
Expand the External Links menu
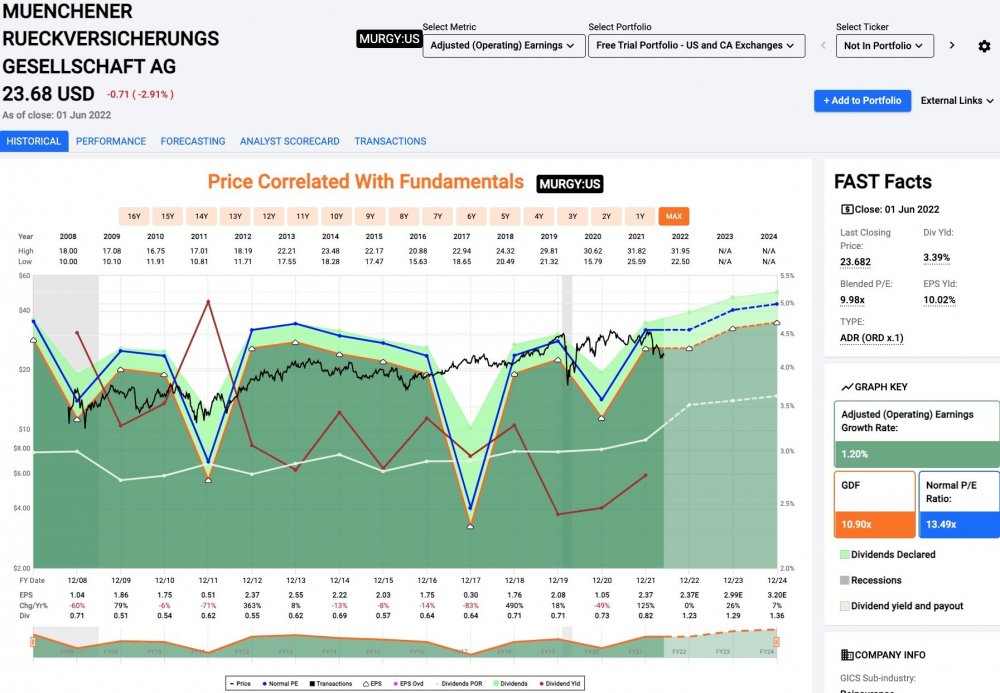pyautogui.click(x=957, y=100)
